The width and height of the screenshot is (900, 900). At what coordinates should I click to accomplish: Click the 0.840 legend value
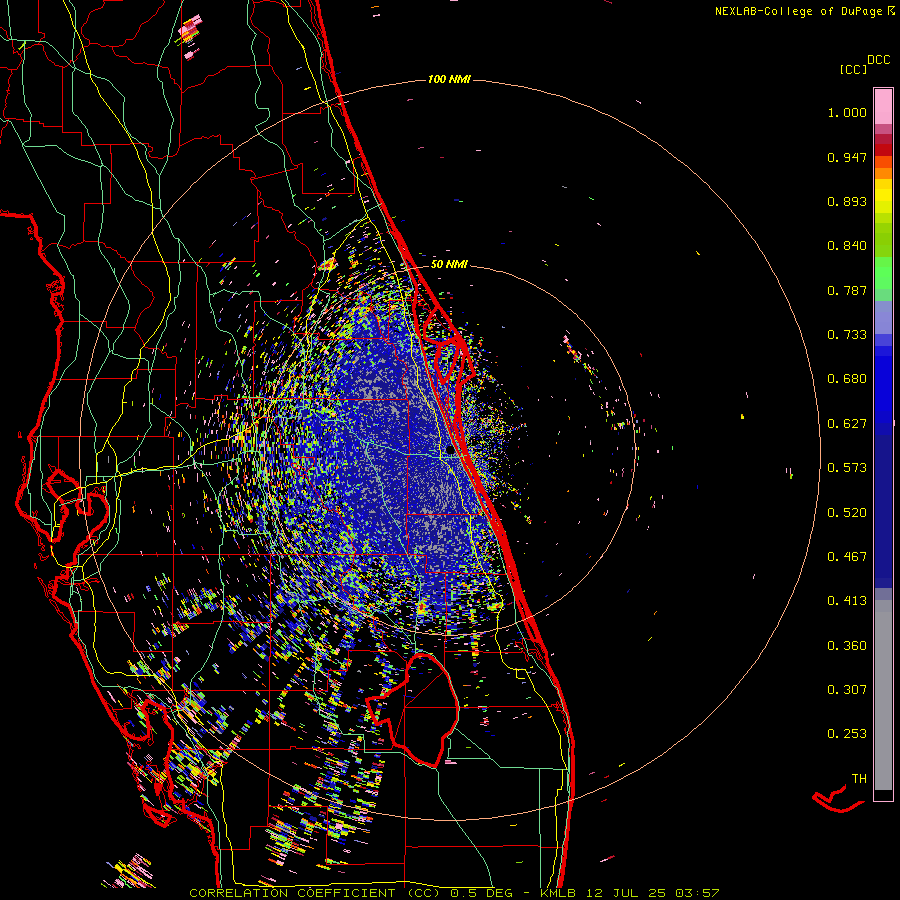(847, 246)
